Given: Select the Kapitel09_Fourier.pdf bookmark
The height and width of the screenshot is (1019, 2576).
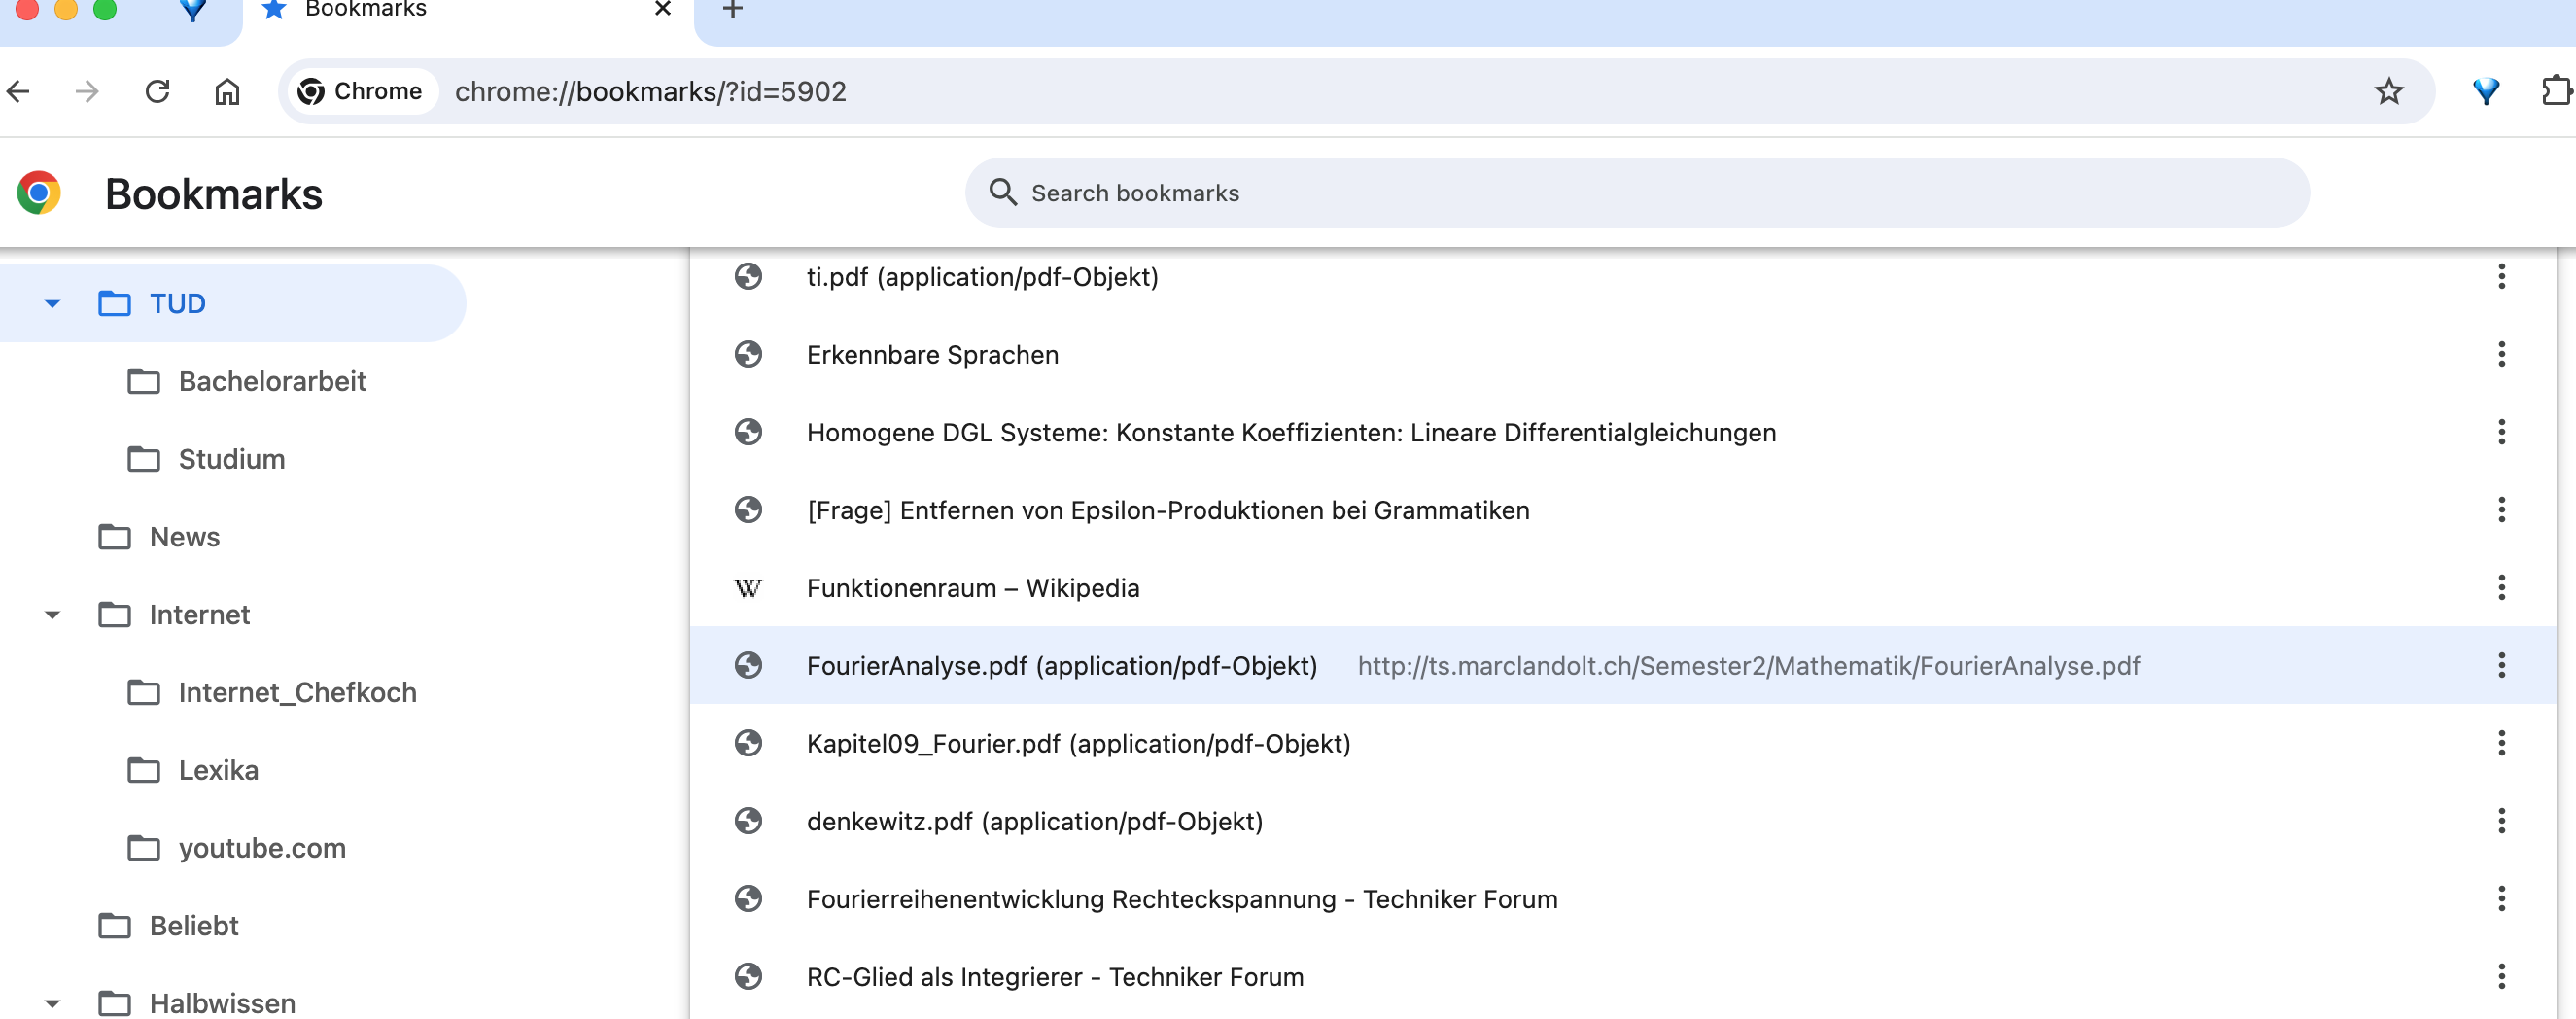Looking at the screenshot, I should 1078,744.
